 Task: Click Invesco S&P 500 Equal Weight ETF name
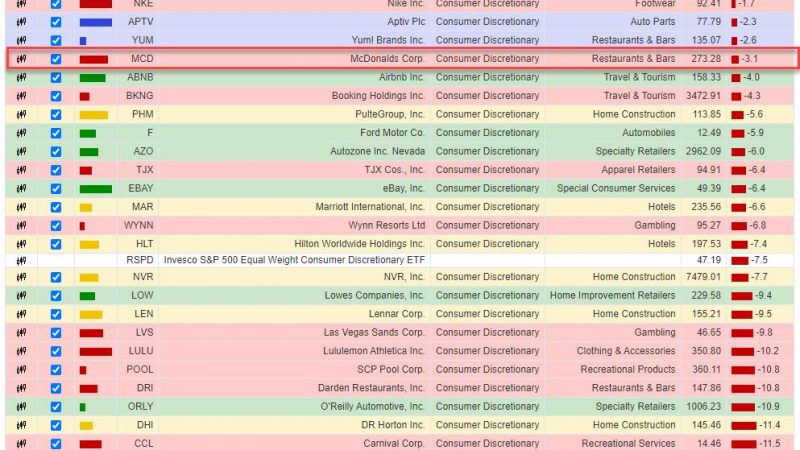point(294,260)
